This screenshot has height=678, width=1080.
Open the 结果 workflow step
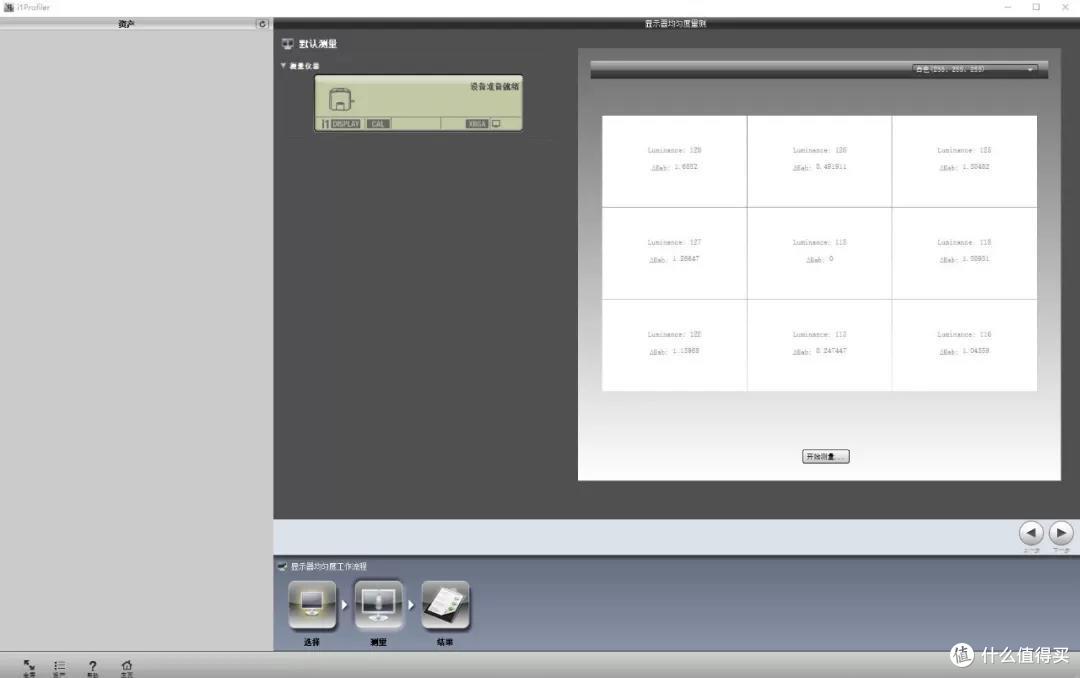pyautogui.click(x=445, y=605)
